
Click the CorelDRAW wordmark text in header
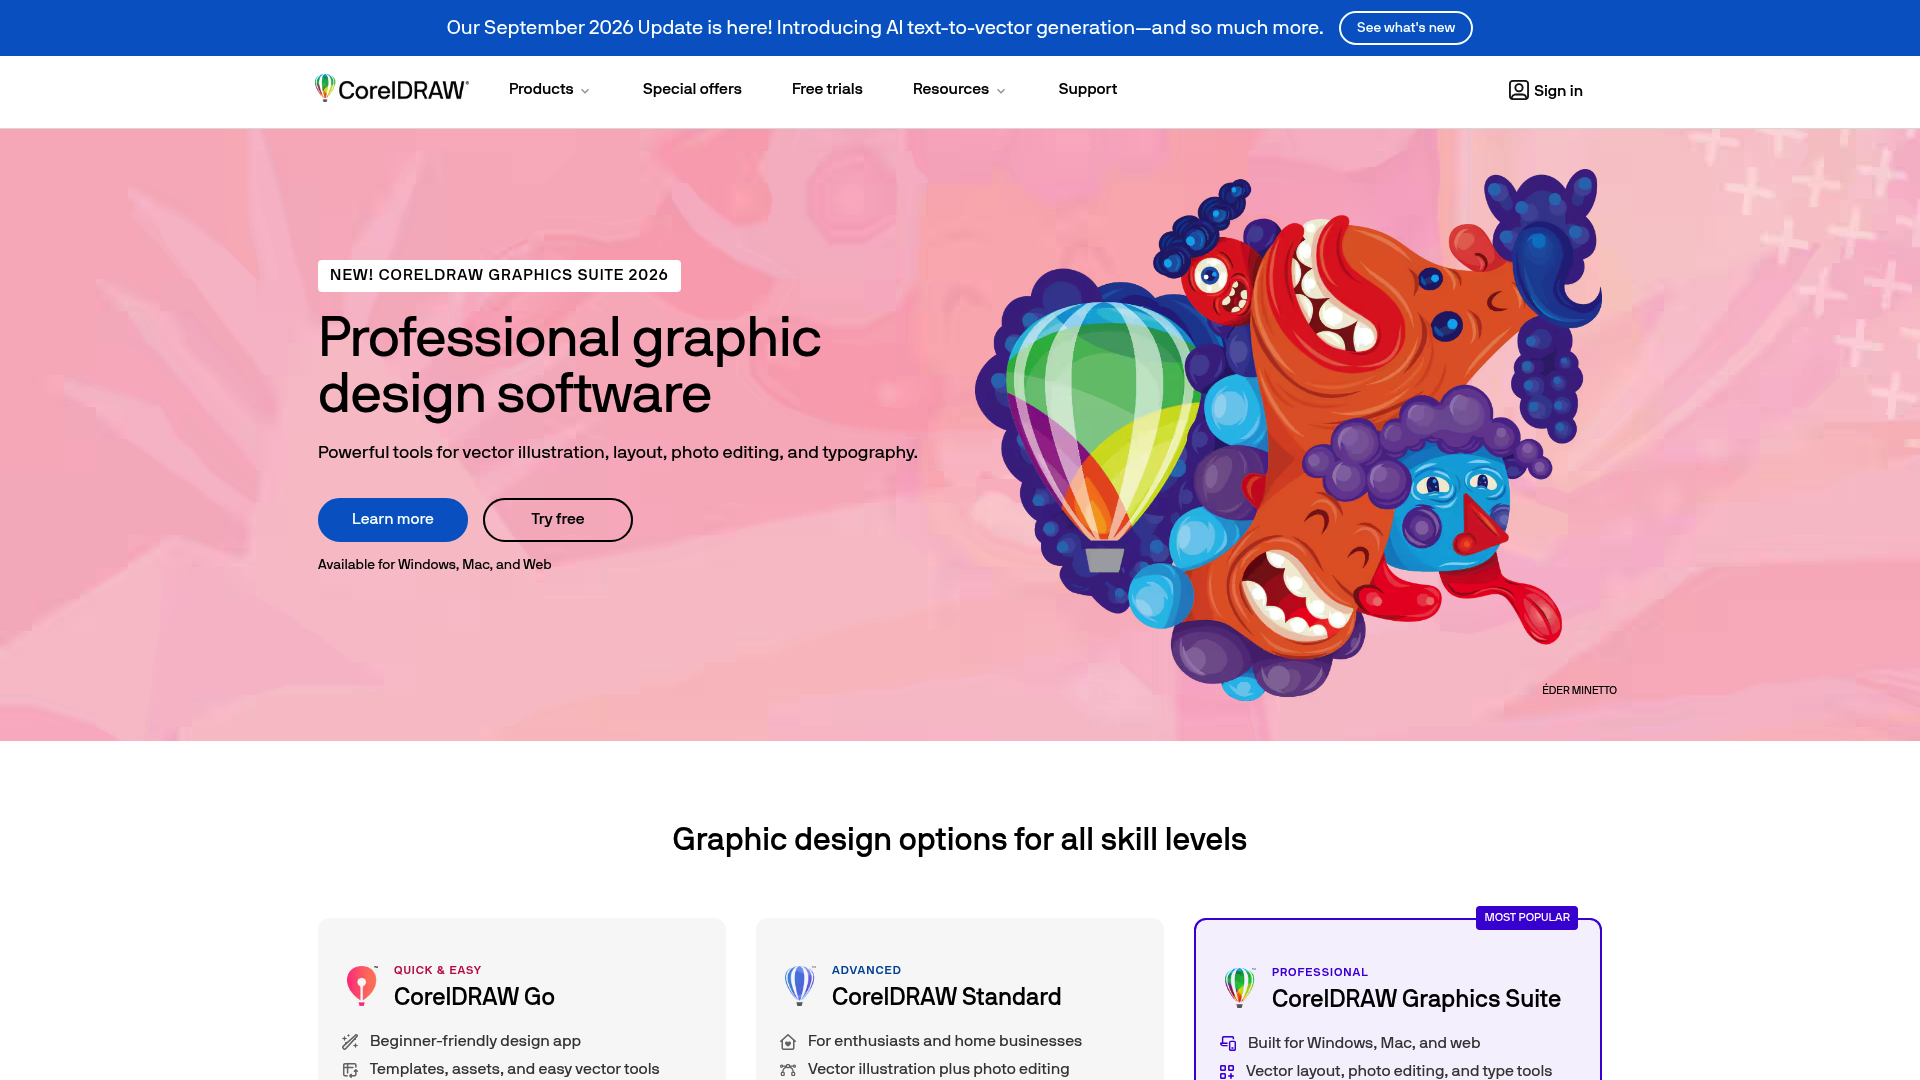click(x=403, y=90)
